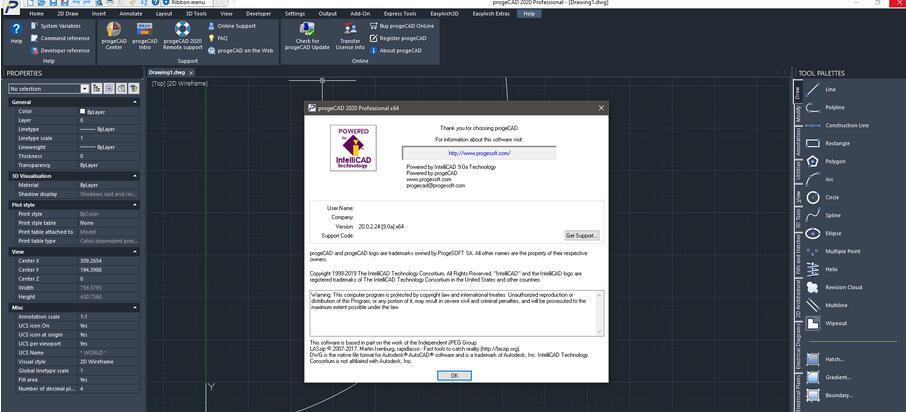
Task: Select the Polyline tool
Action: [x=825, y=107]
